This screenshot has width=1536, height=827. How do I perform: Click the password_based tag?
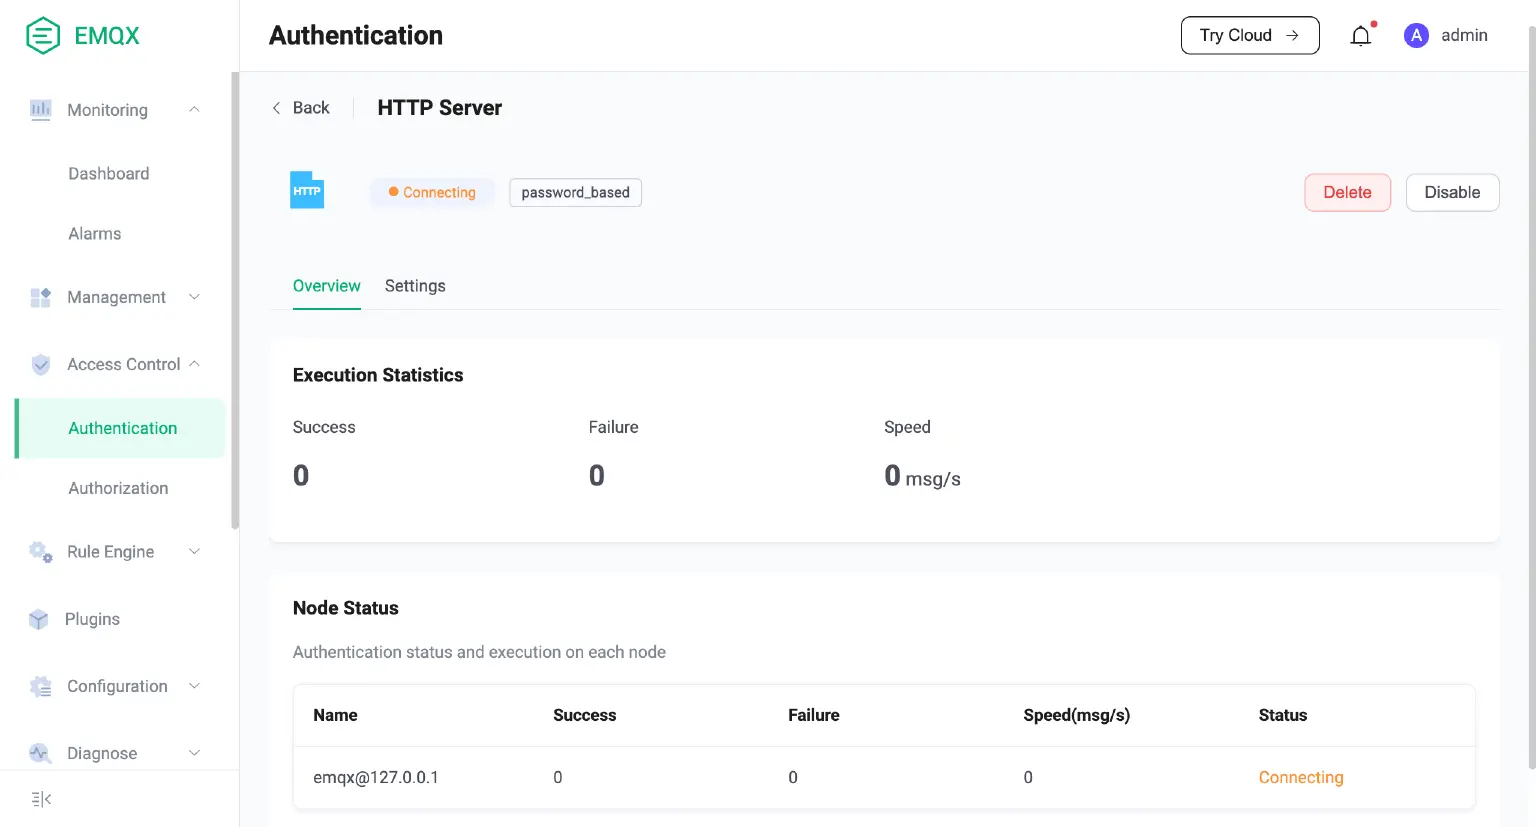click(575, 192)
